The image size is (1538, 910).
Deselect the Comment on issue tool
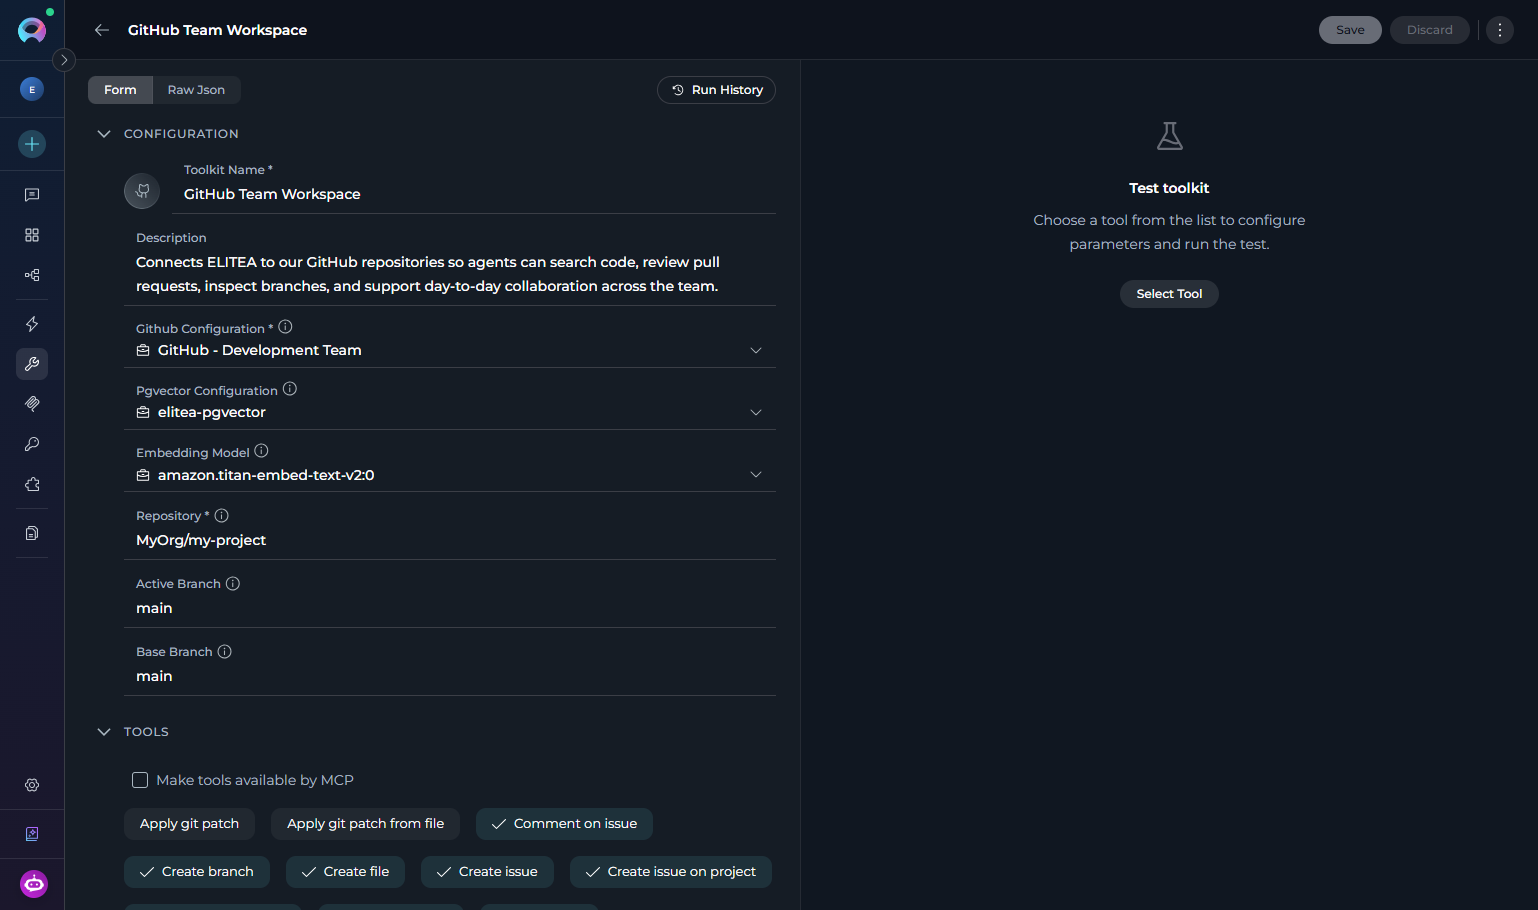[x=564, y=824]
